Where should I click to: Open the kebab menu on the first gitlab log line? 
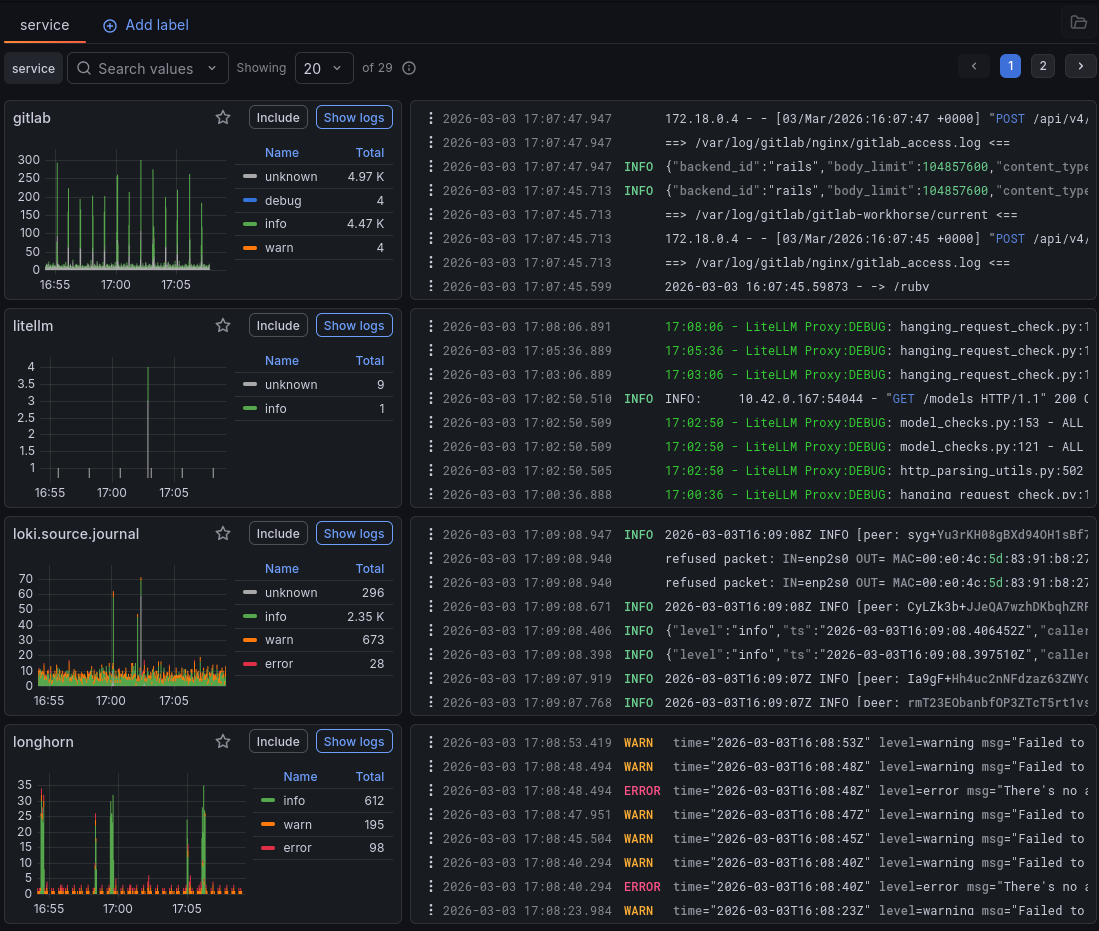click(431, 118)
